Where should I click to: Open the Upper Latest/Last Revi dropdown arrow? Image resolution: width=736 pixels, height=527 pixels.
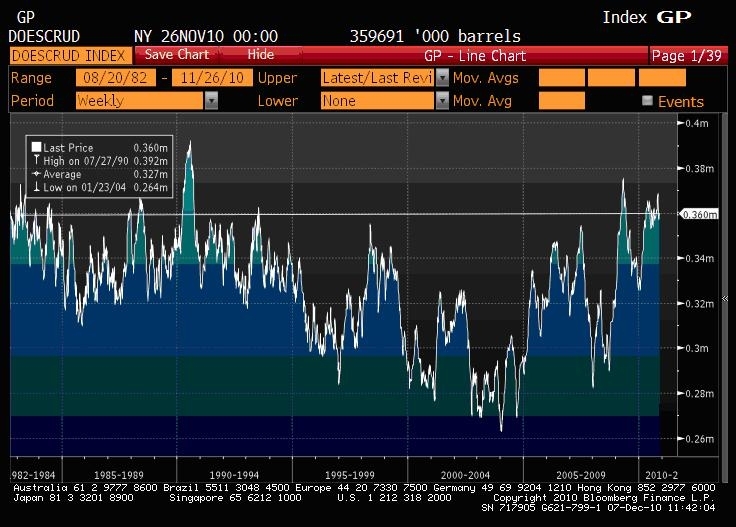442,77
